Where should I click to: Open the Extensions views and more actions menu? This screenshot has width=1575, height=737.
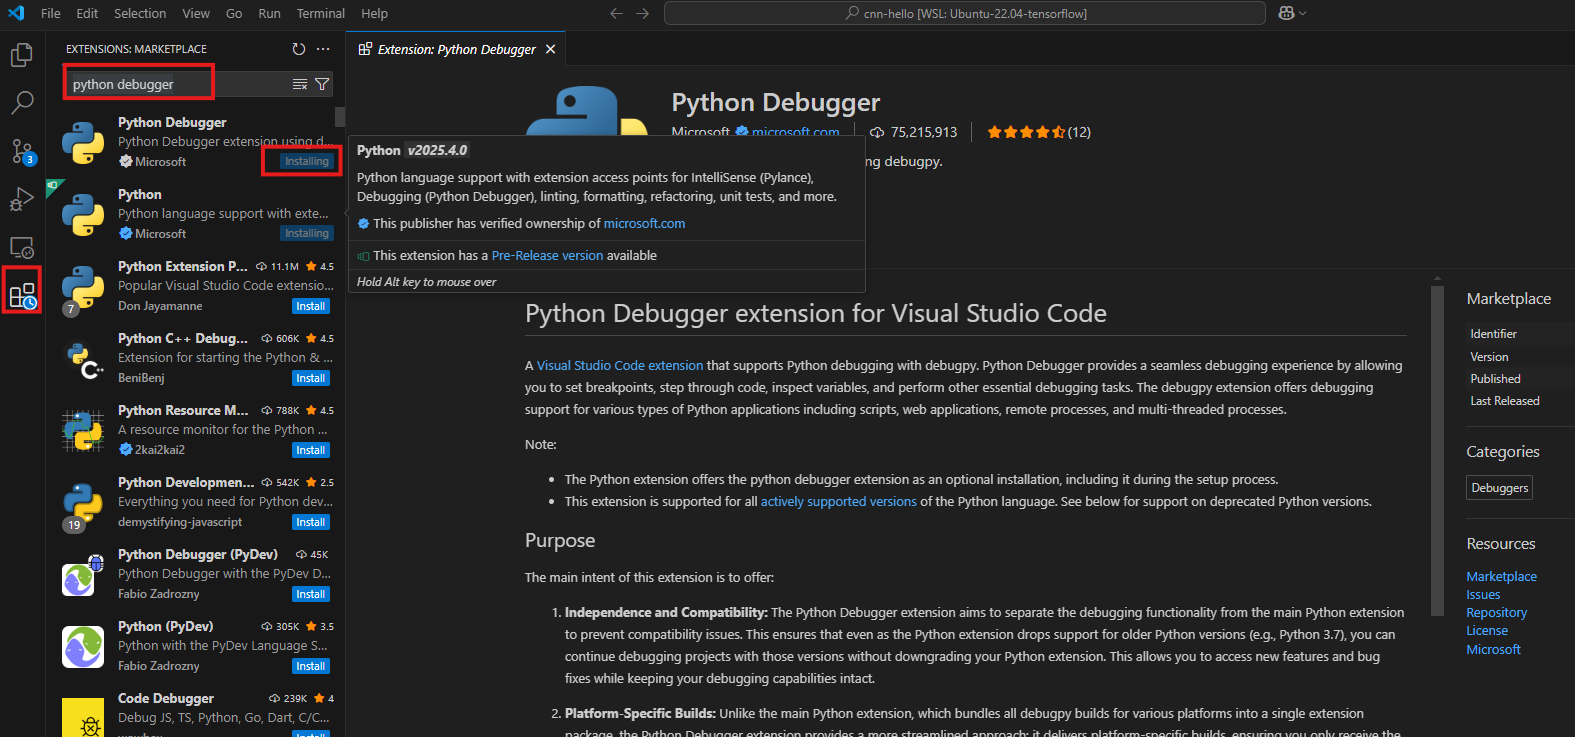point(323,49)
